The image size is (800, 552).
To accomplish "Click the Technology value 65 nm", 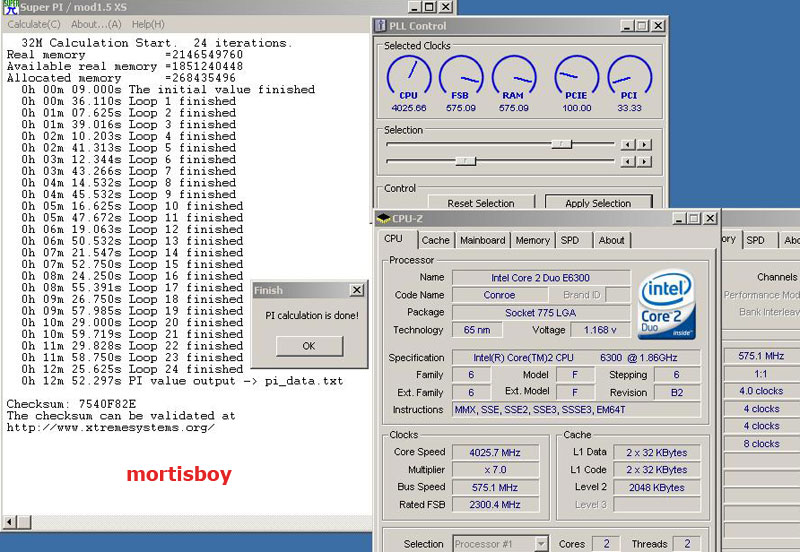I will [x=477, y=330].
